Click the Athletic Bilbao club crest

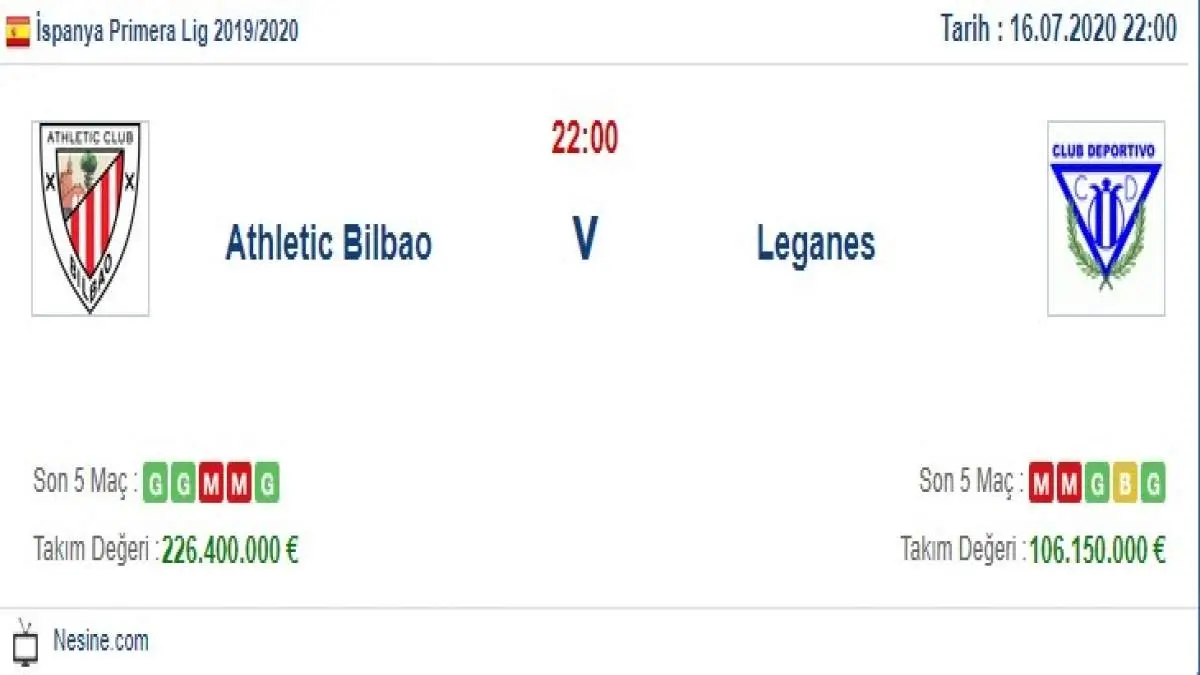coord(90,218)
